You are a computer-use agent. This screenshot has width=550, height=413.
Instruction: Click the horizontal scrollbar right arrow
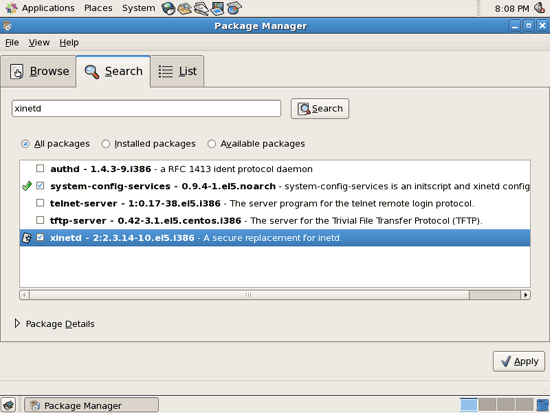pos(525,295)
